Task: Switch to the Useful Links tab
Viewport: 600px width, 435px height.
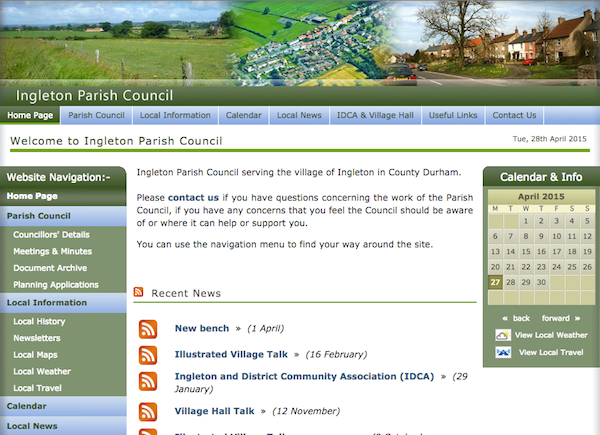Action: point(454,115)
